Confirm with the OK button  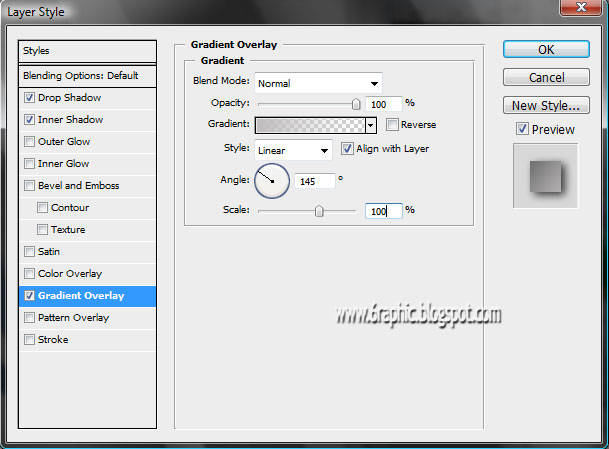[x=546, y=50]
